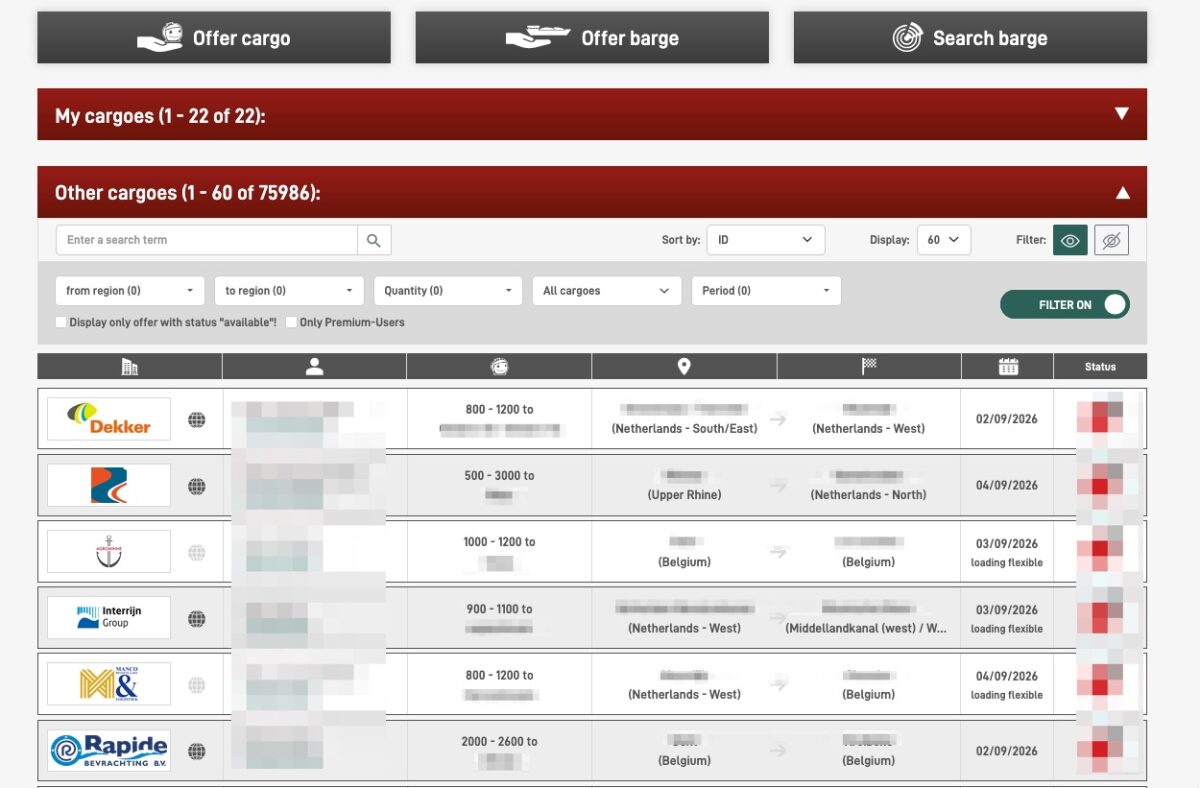
Task: Open the Dekker company logo
Action: 109,419
